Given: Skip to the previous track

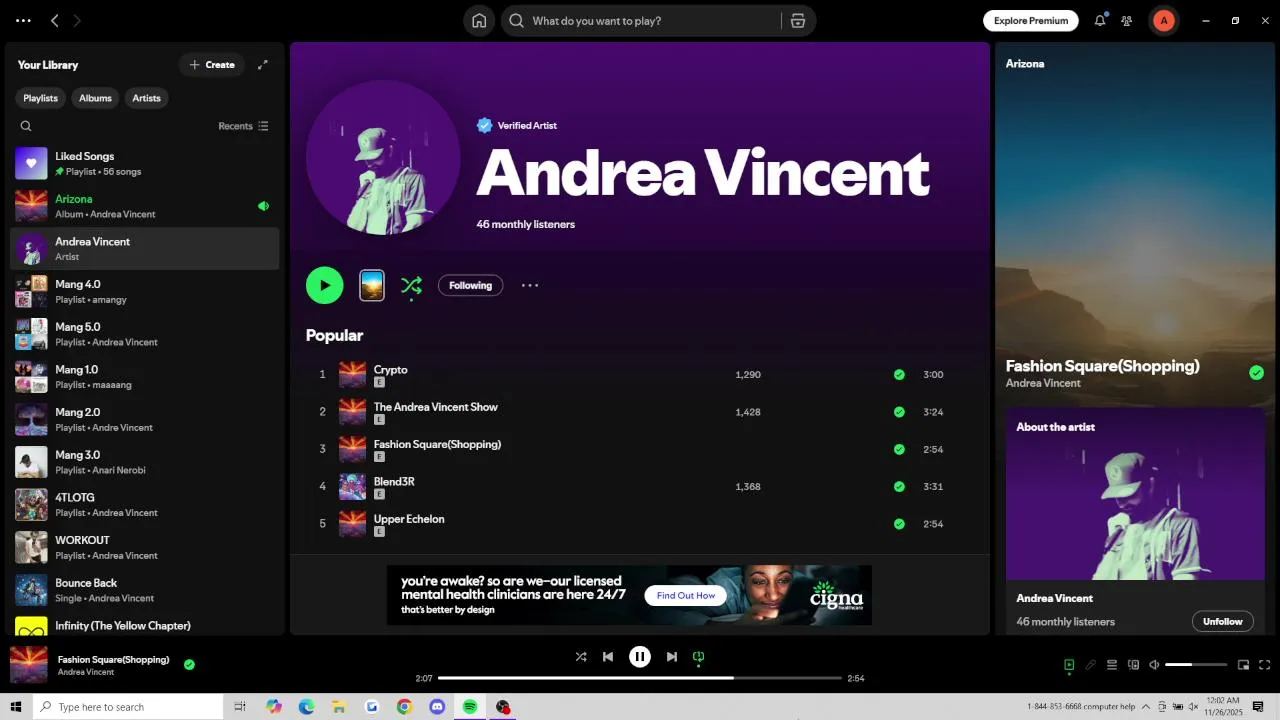Looking at the screenshot, I should coord(608,657).
